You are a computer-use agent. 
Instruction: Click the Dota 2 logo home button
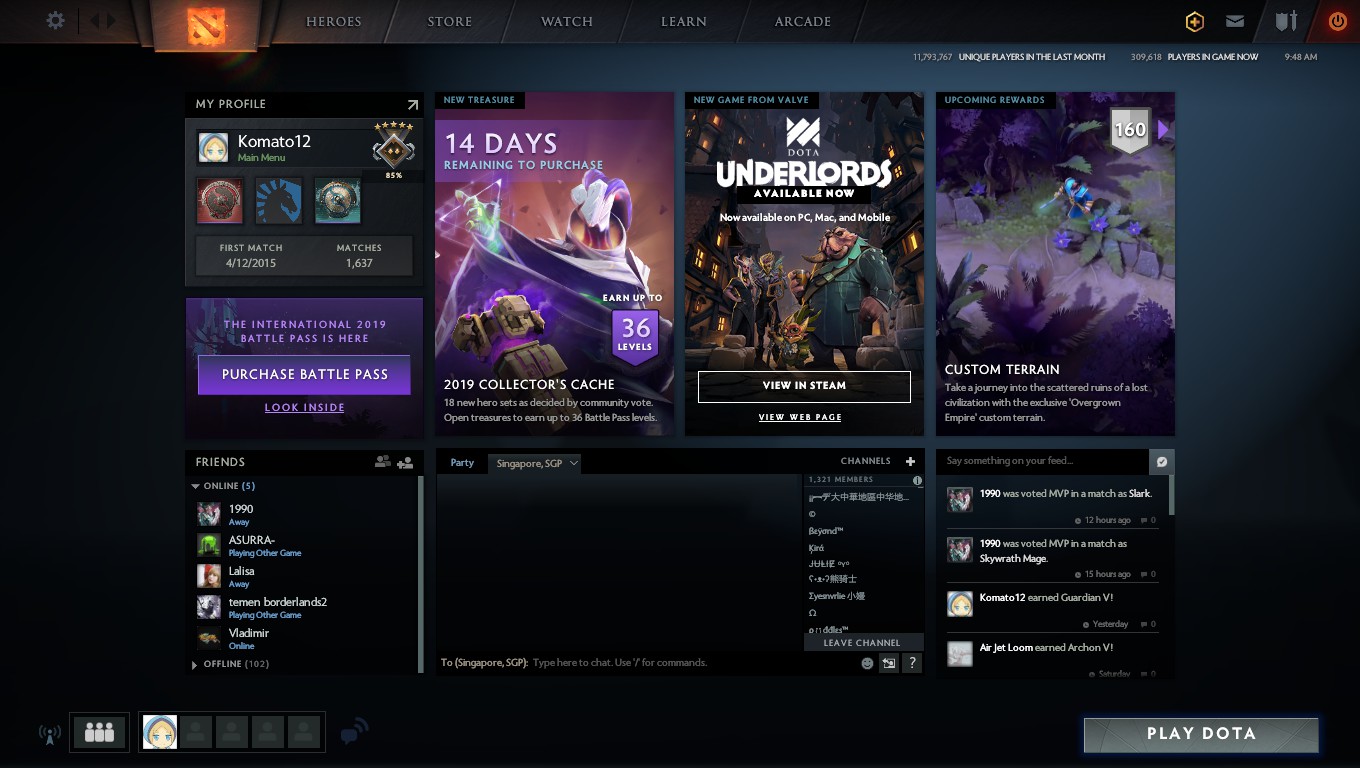(208, 25)
